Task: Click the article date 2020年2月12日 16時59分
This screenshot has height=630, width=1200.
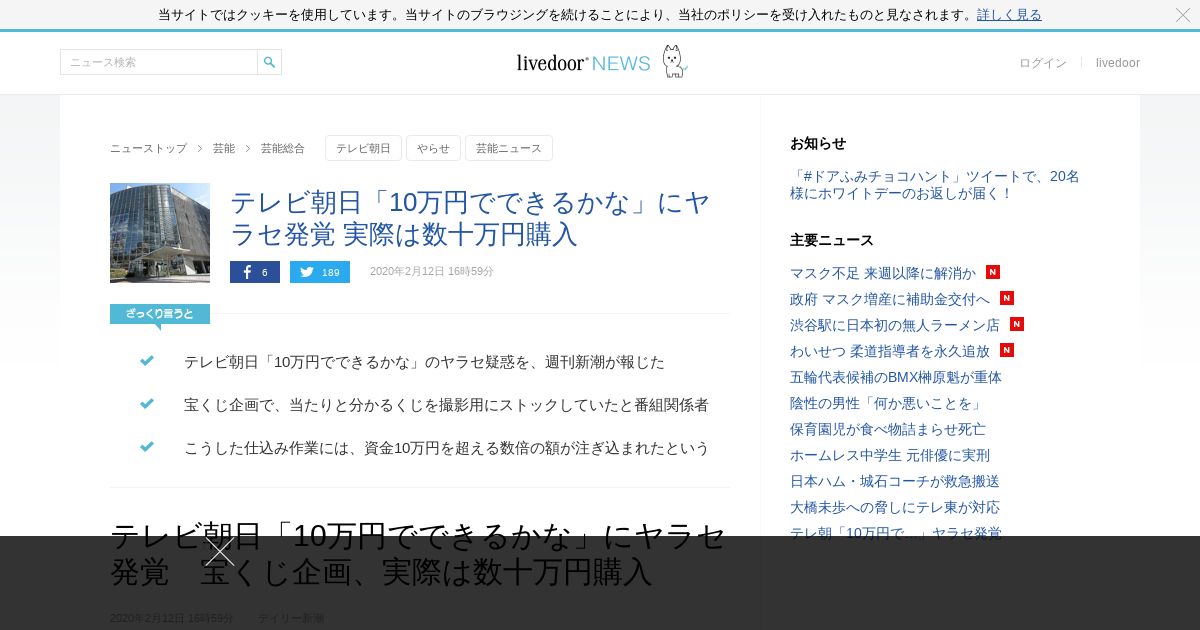Action: point(432,272)
